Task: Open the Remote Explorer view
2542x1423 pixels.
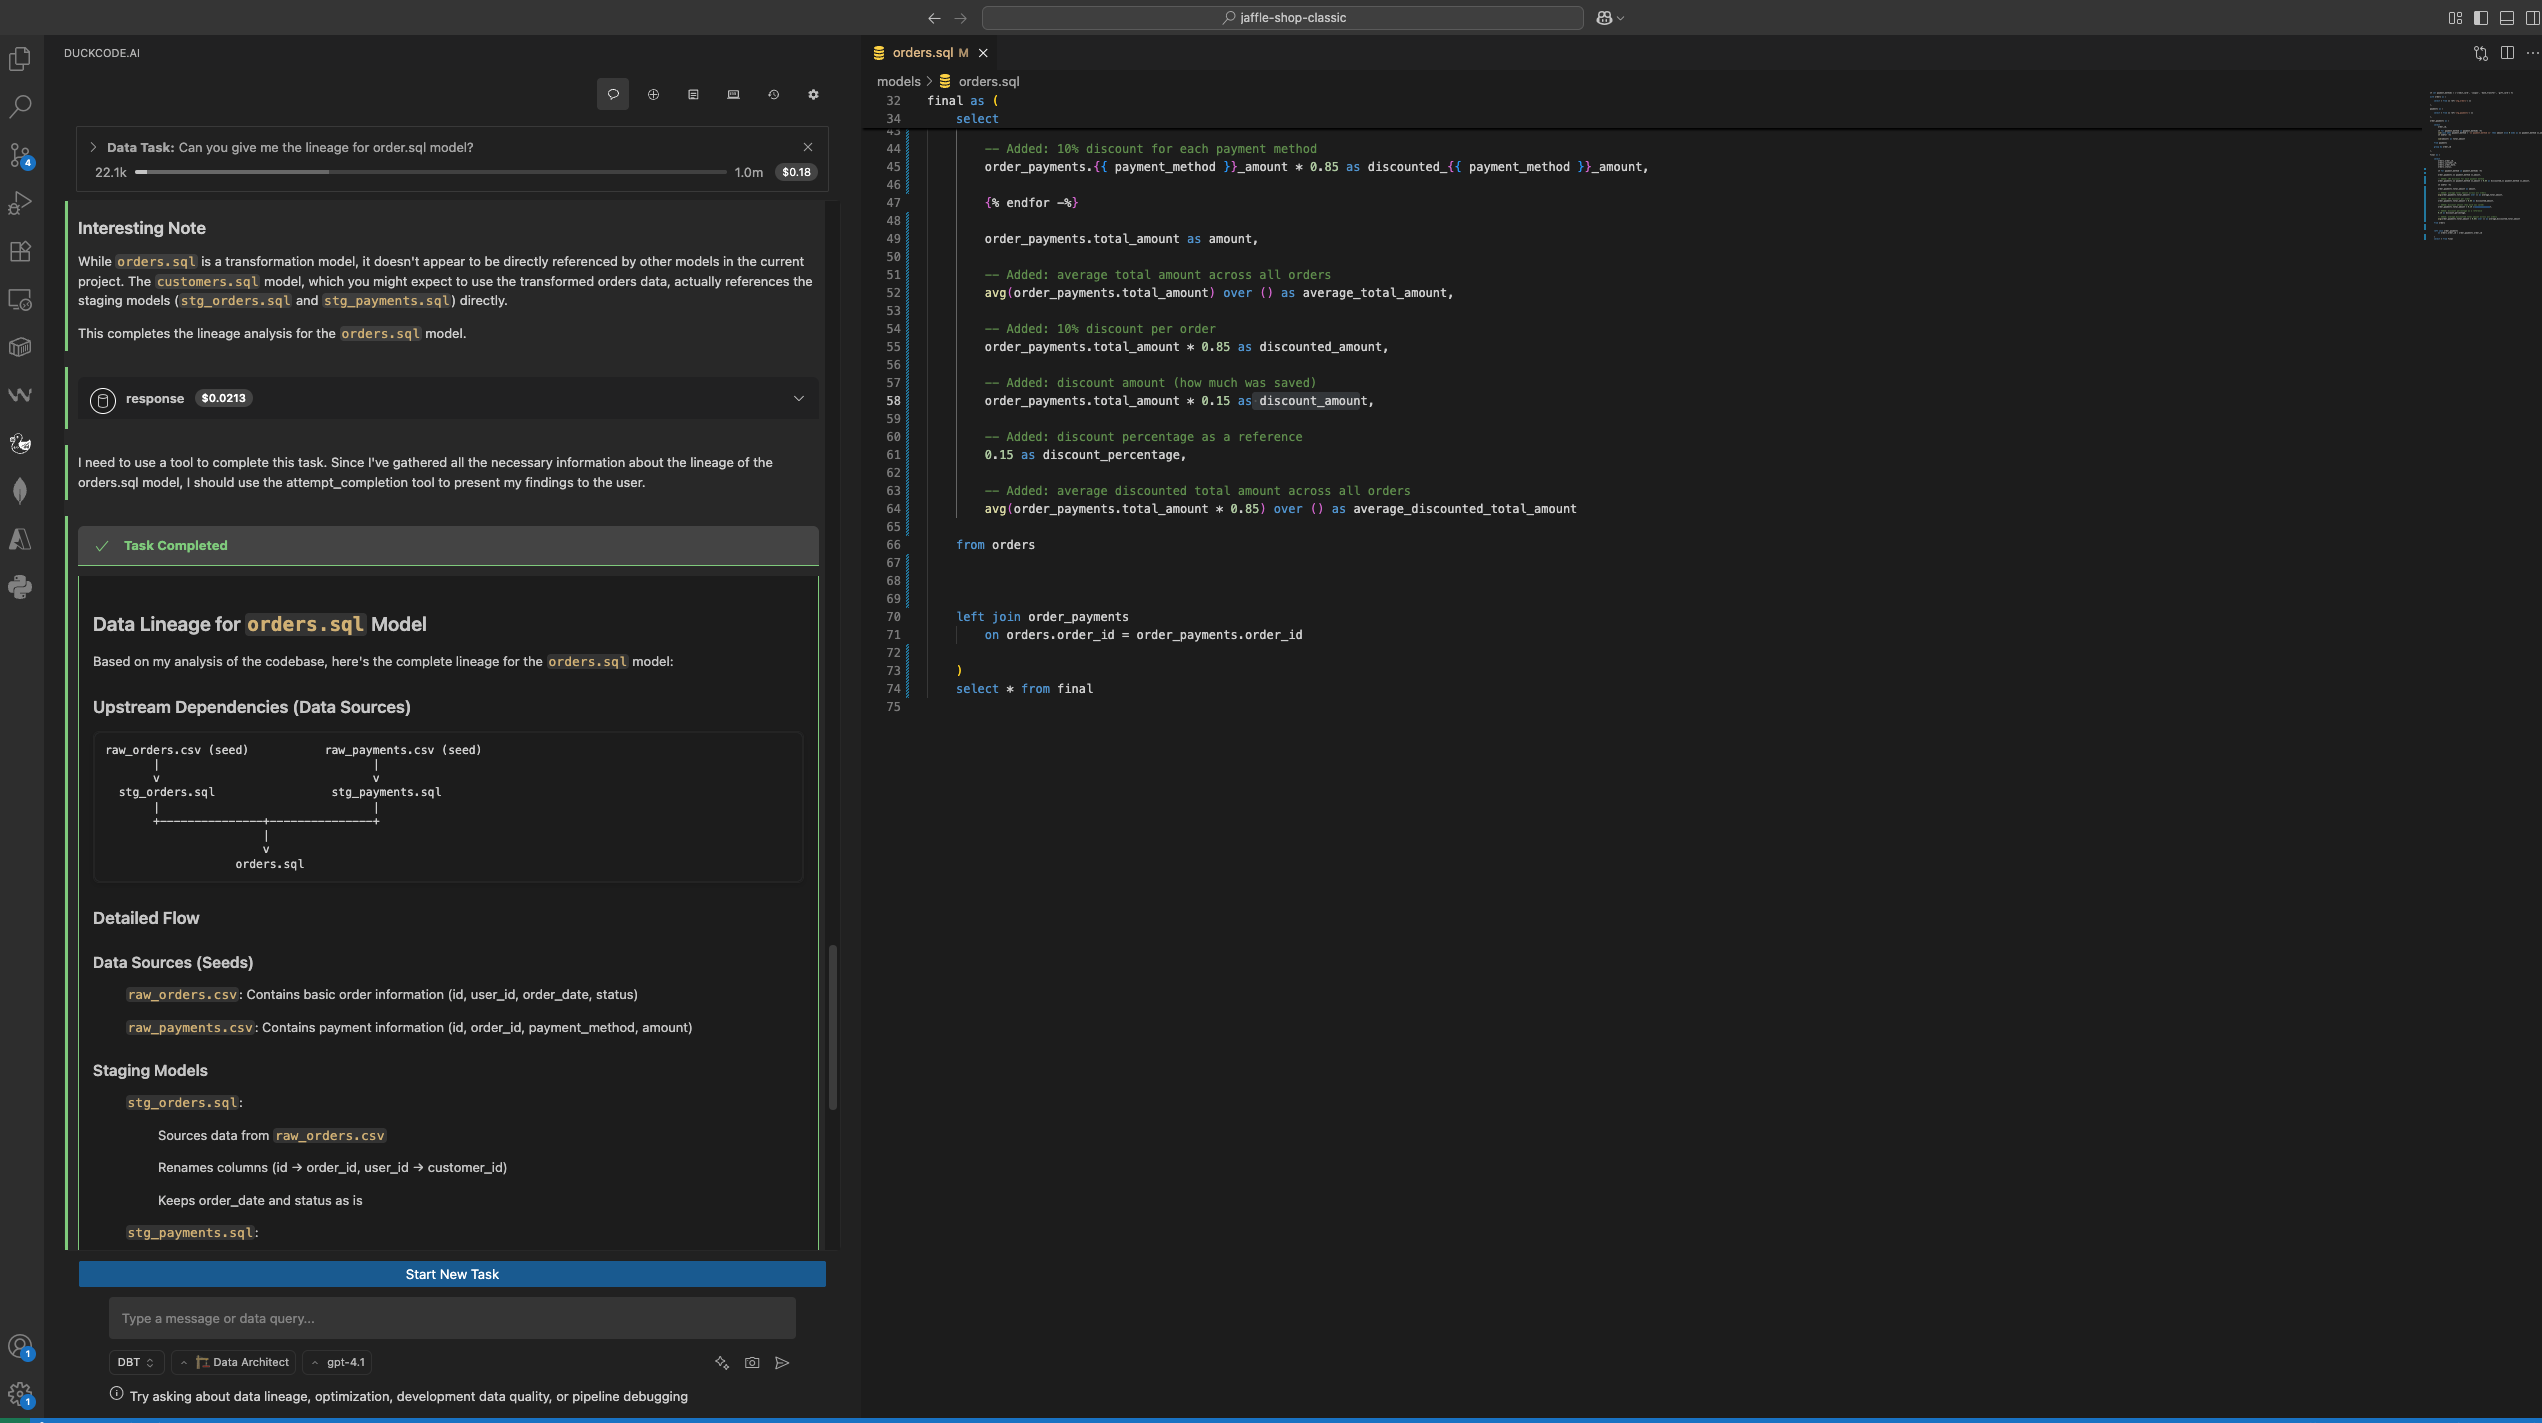Action: pos(20,299)
